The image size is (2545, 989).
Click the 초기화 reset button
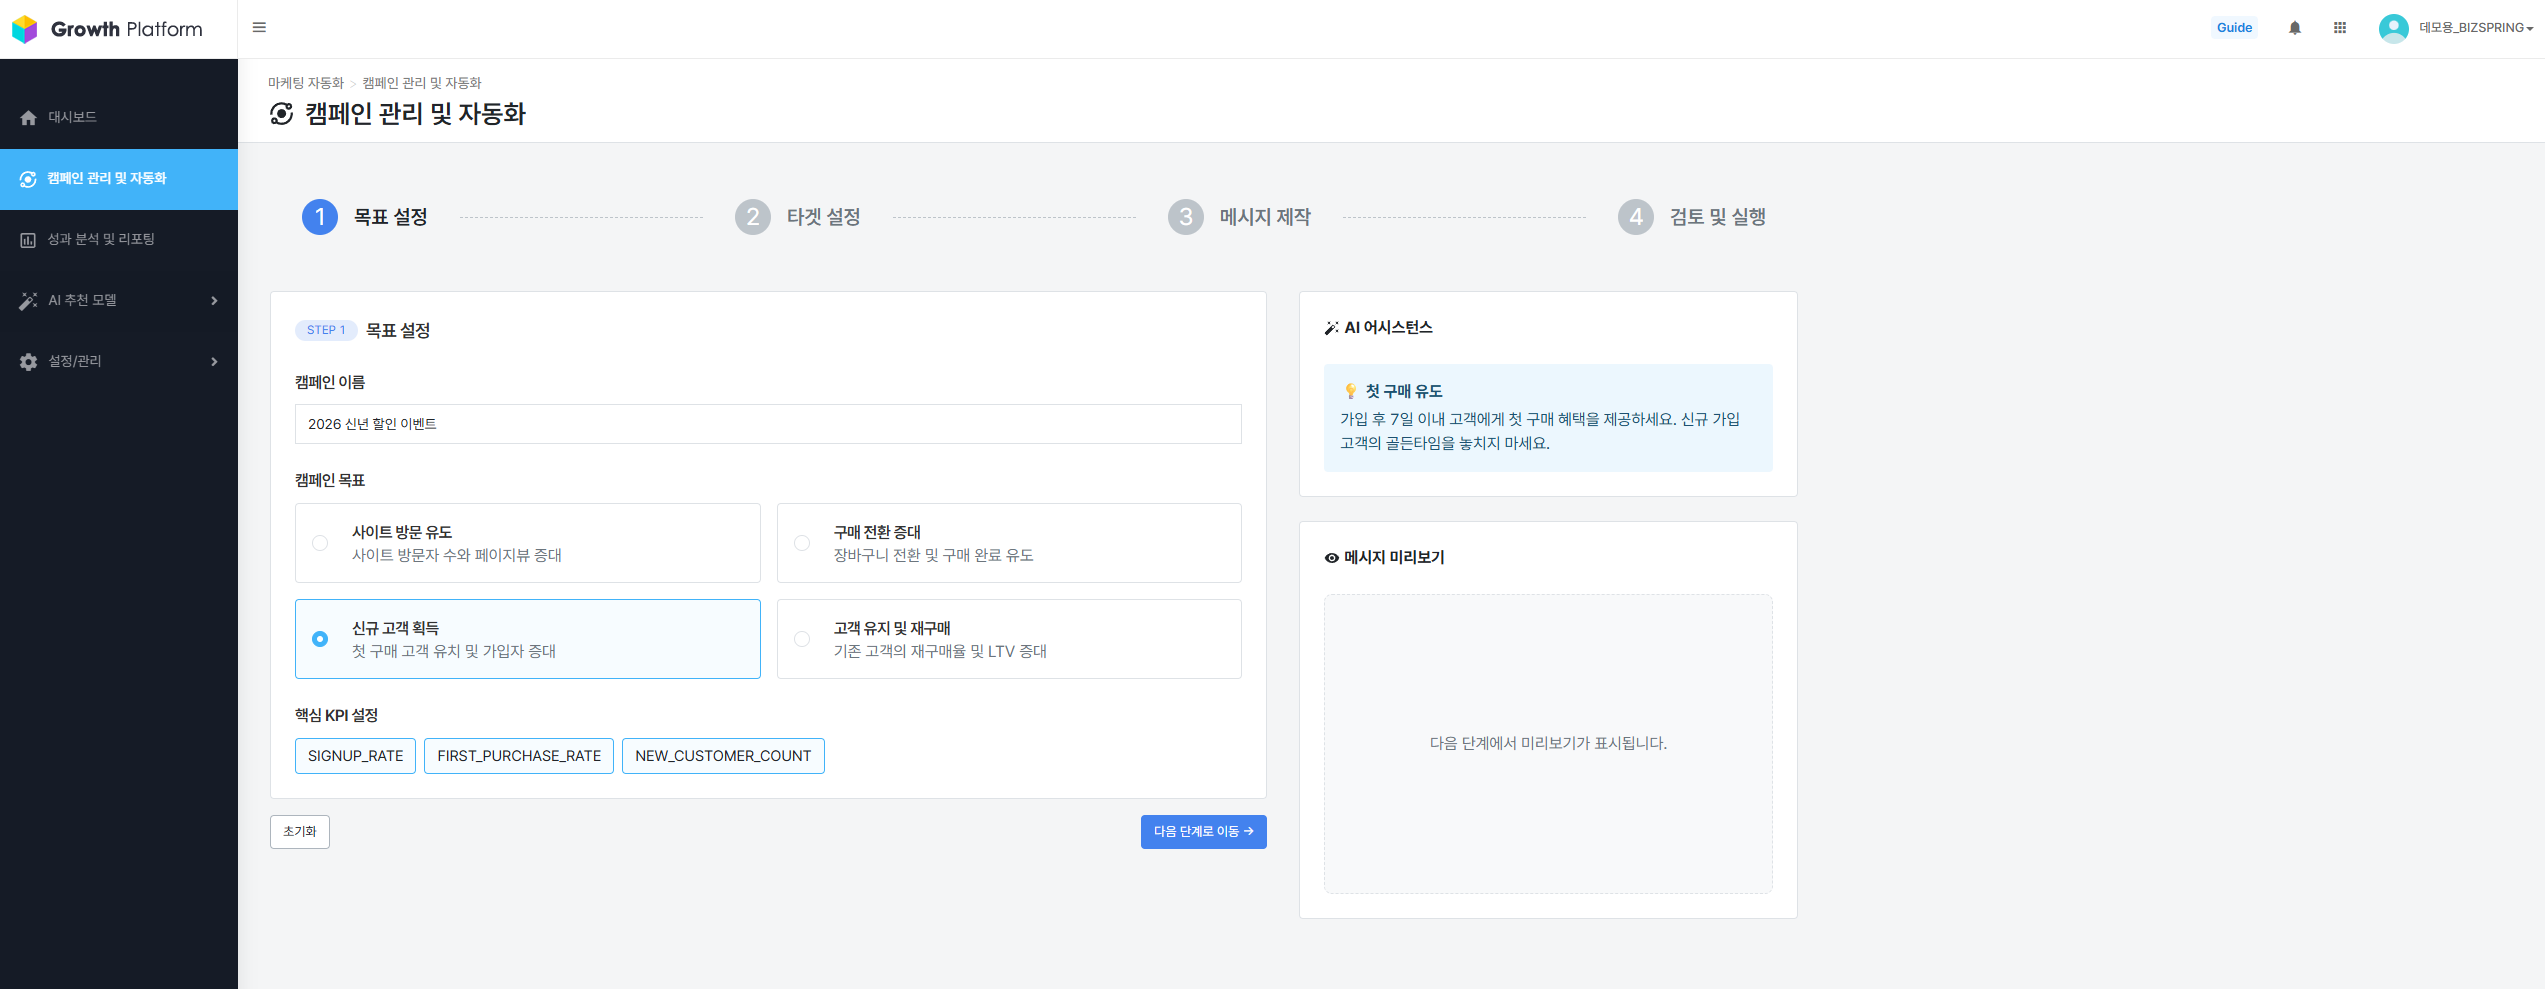click(x=299, y=832)
